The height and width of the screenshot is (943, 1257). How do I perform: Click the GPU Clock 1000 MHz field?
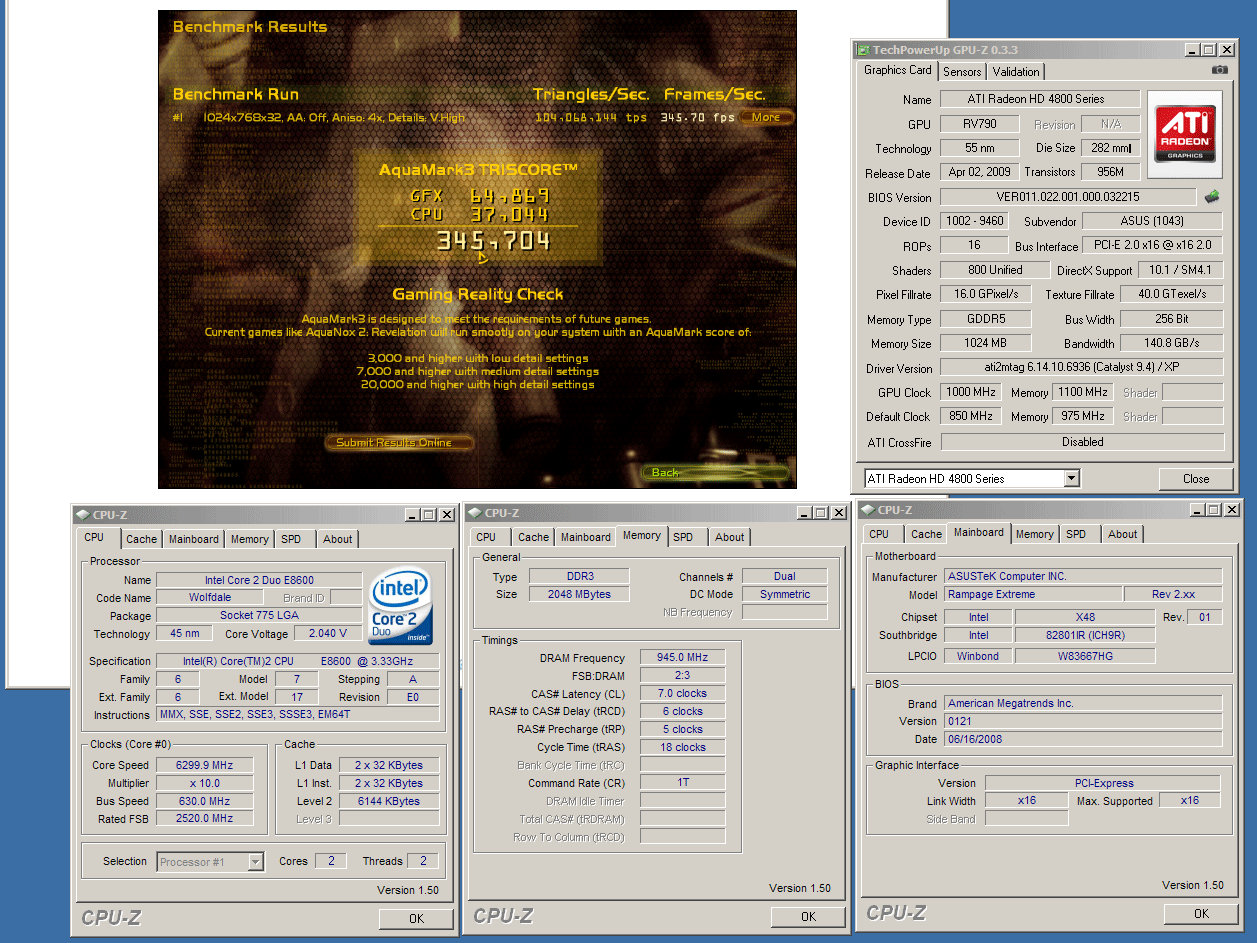click(x=973, y=392)
